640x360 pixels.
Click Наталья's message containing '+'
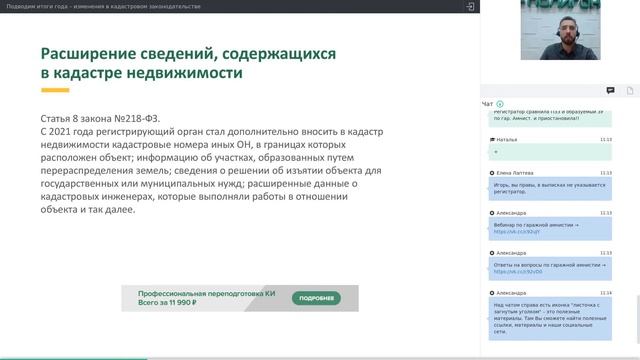pos(550,152)
